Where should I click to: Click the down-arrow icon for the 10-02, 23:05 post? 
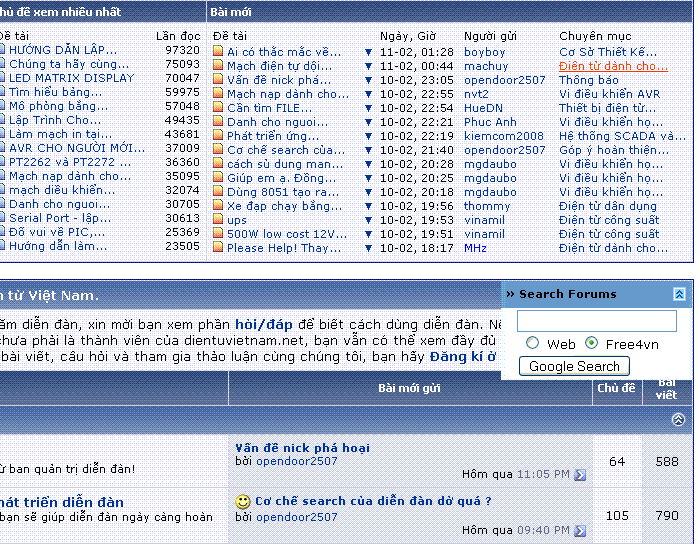(x=368, y=80)
